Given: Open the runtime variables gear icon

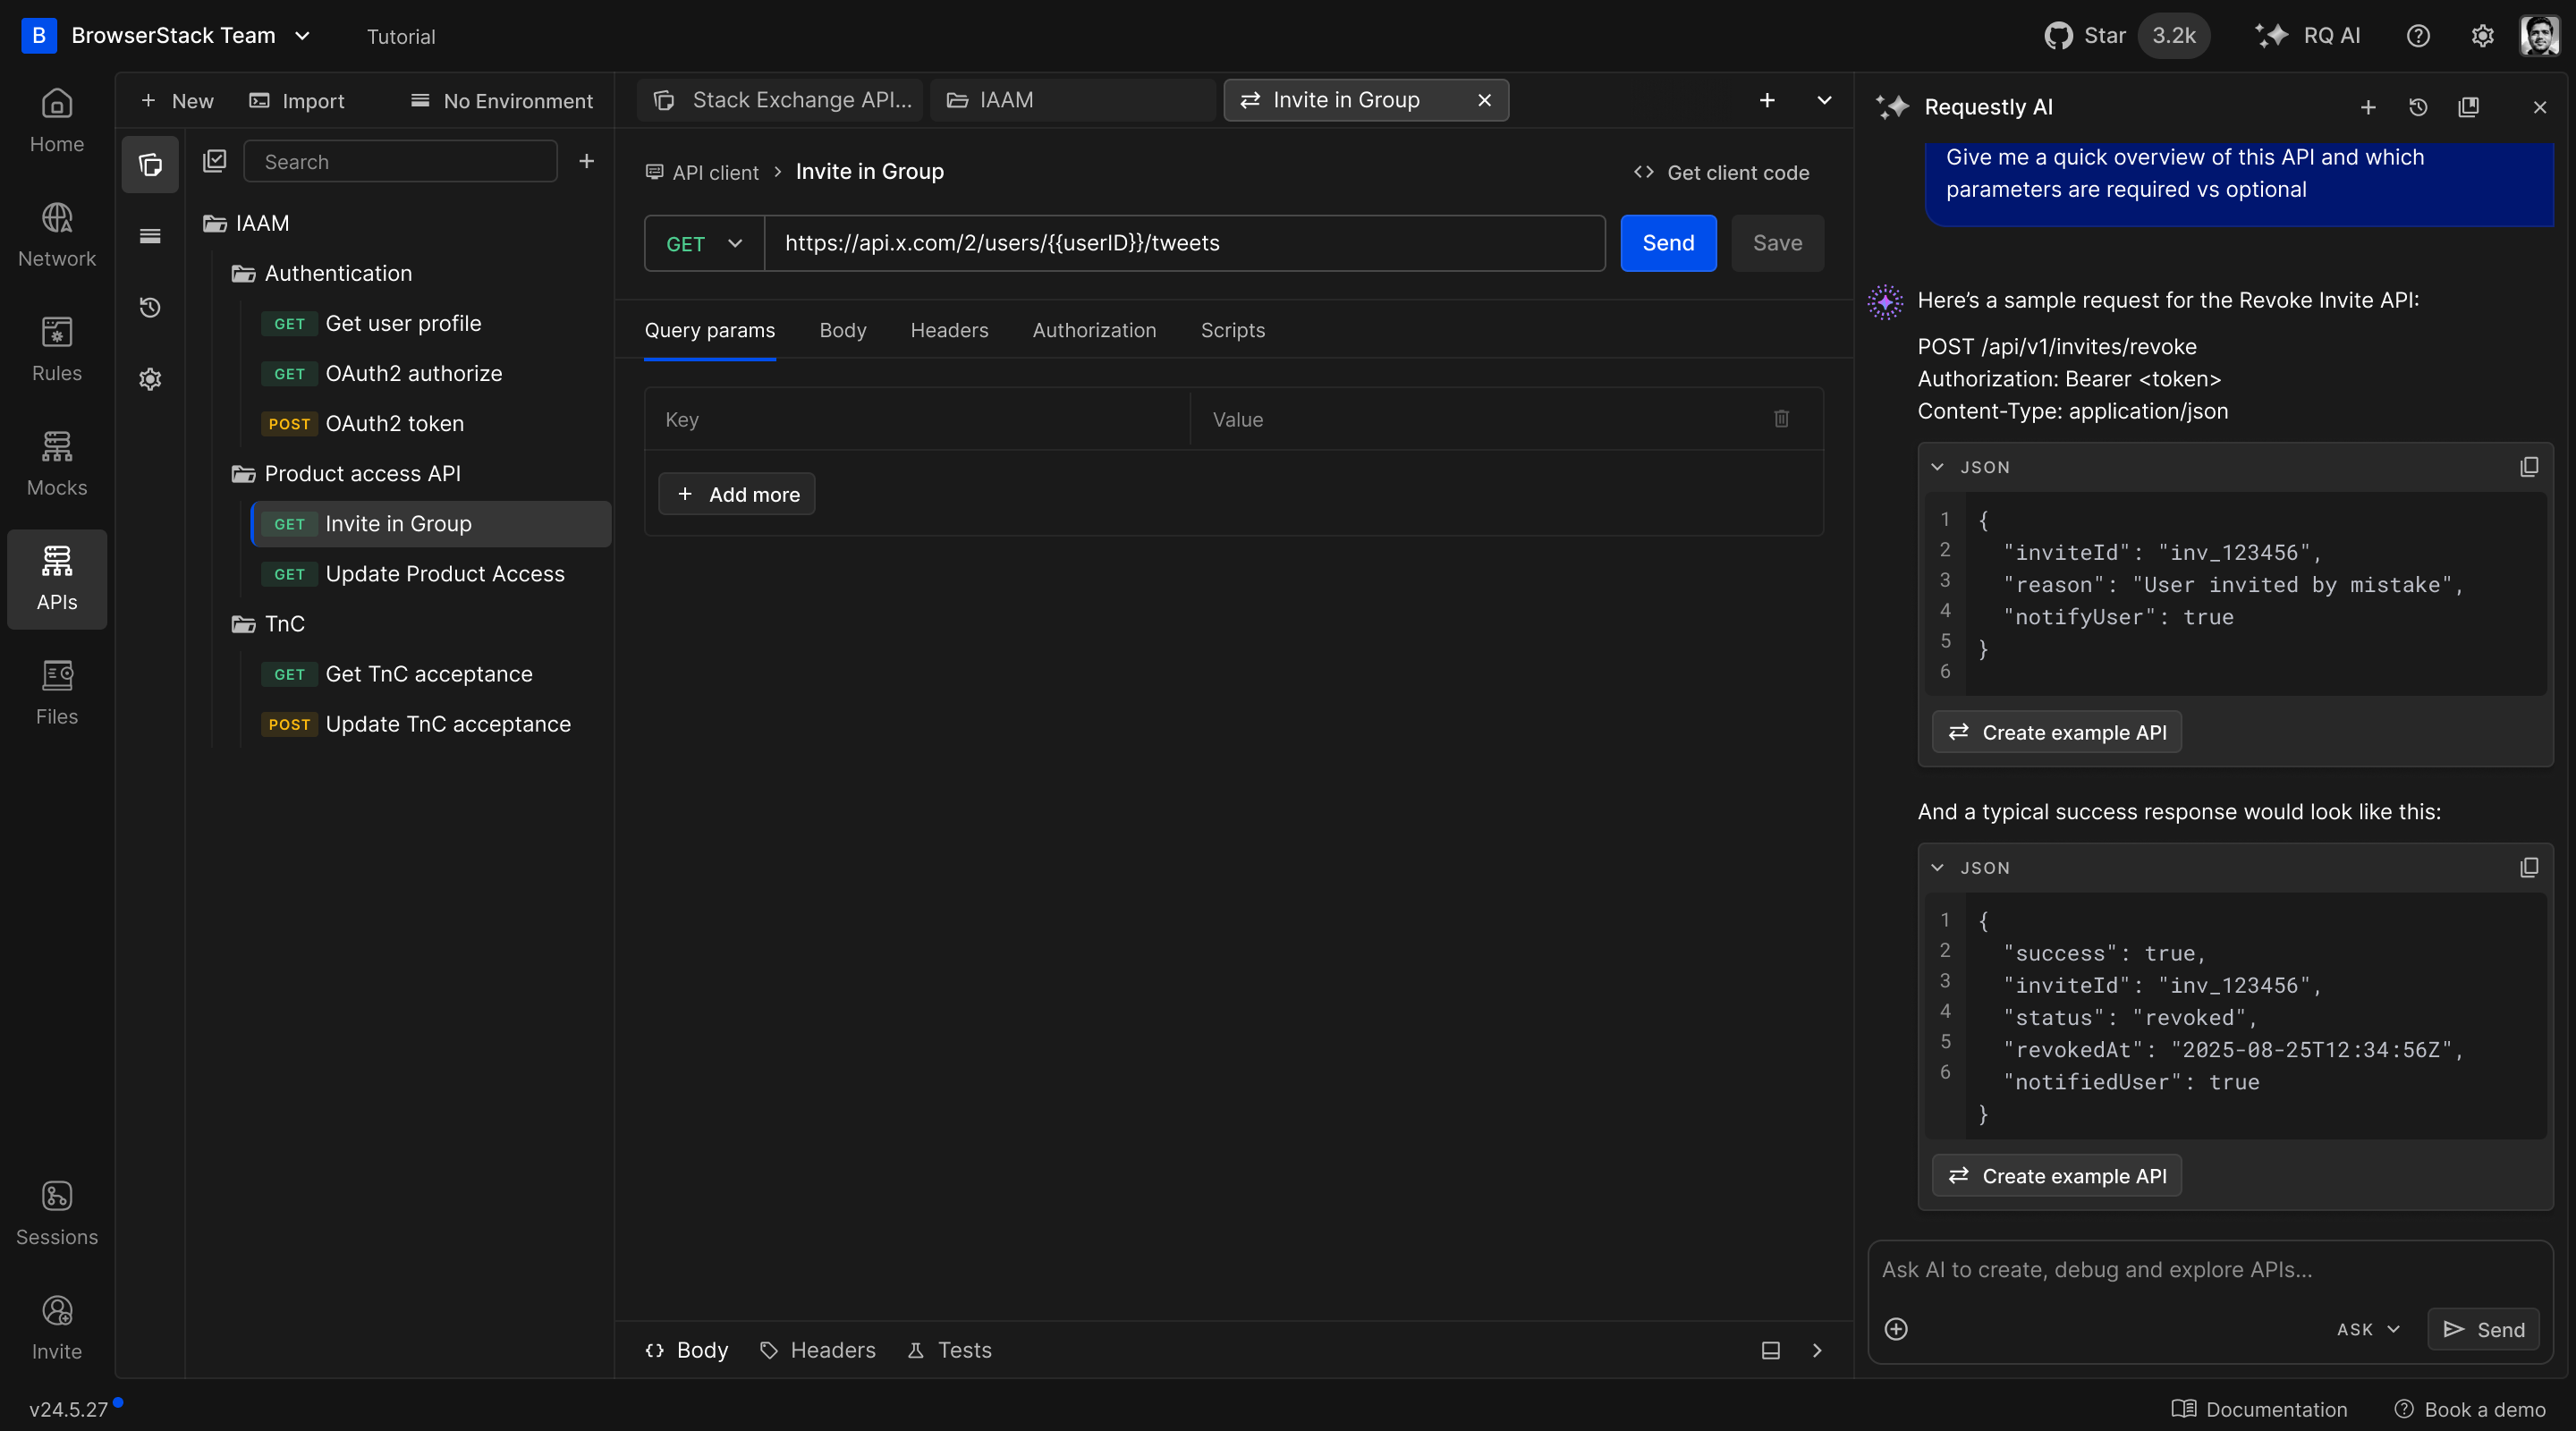Looking at the screenshot, I should pyautogui.click(x=150, y=379).
